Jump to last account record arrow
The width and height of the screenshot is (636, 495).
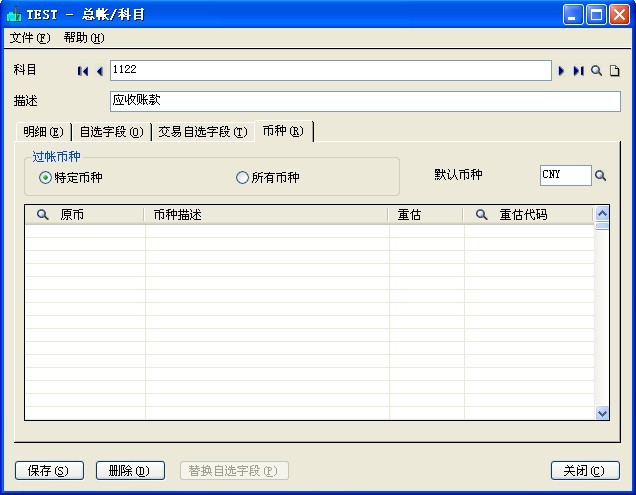pos(578,71)
